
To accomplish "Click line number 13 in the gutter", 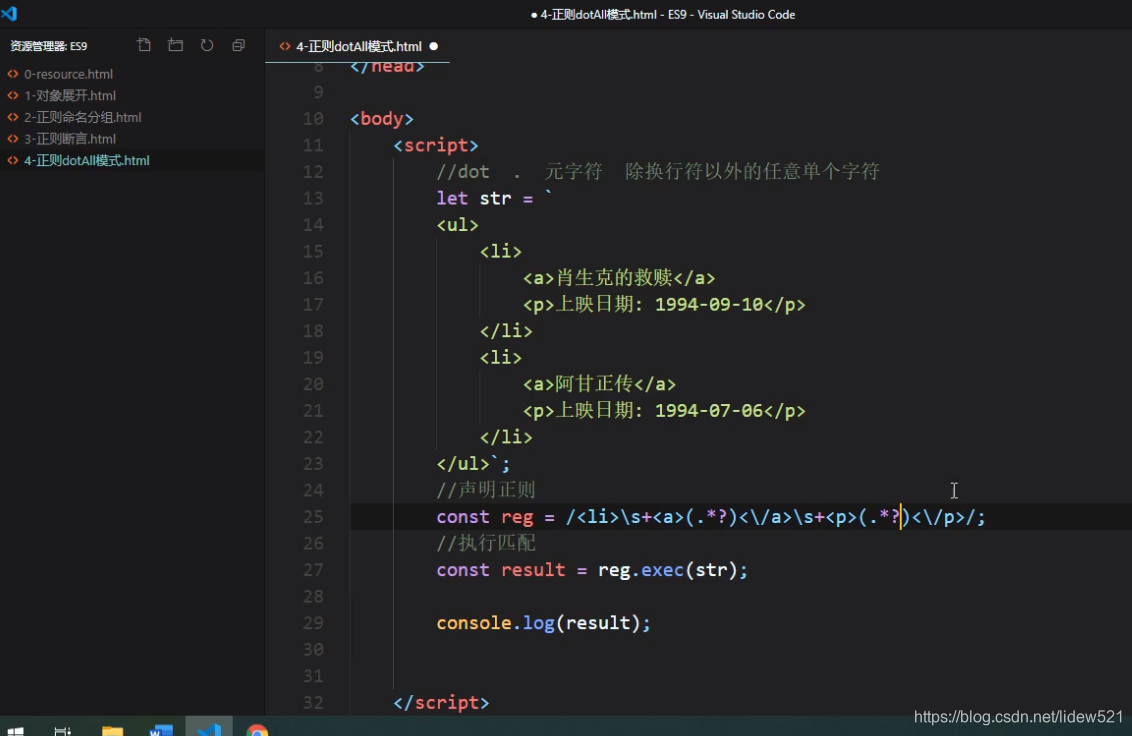I will click(313, 199).
